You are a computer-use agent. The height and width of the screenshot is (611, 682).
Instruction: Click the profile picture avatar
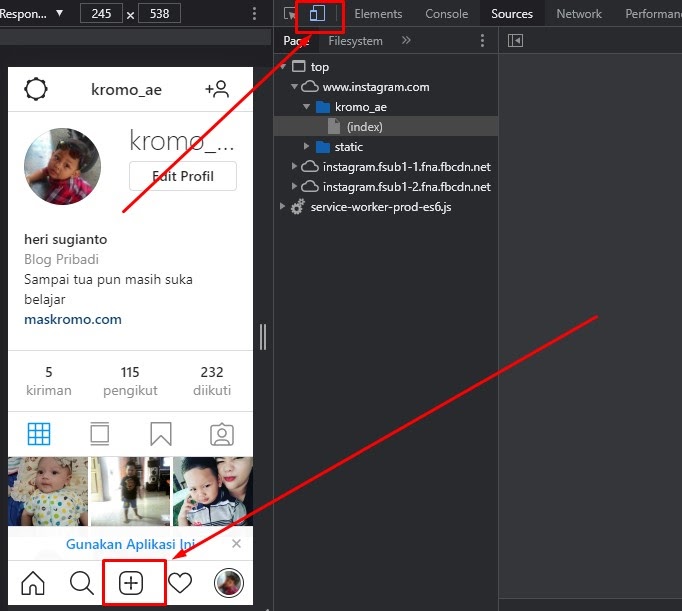[x=62, y=166]
